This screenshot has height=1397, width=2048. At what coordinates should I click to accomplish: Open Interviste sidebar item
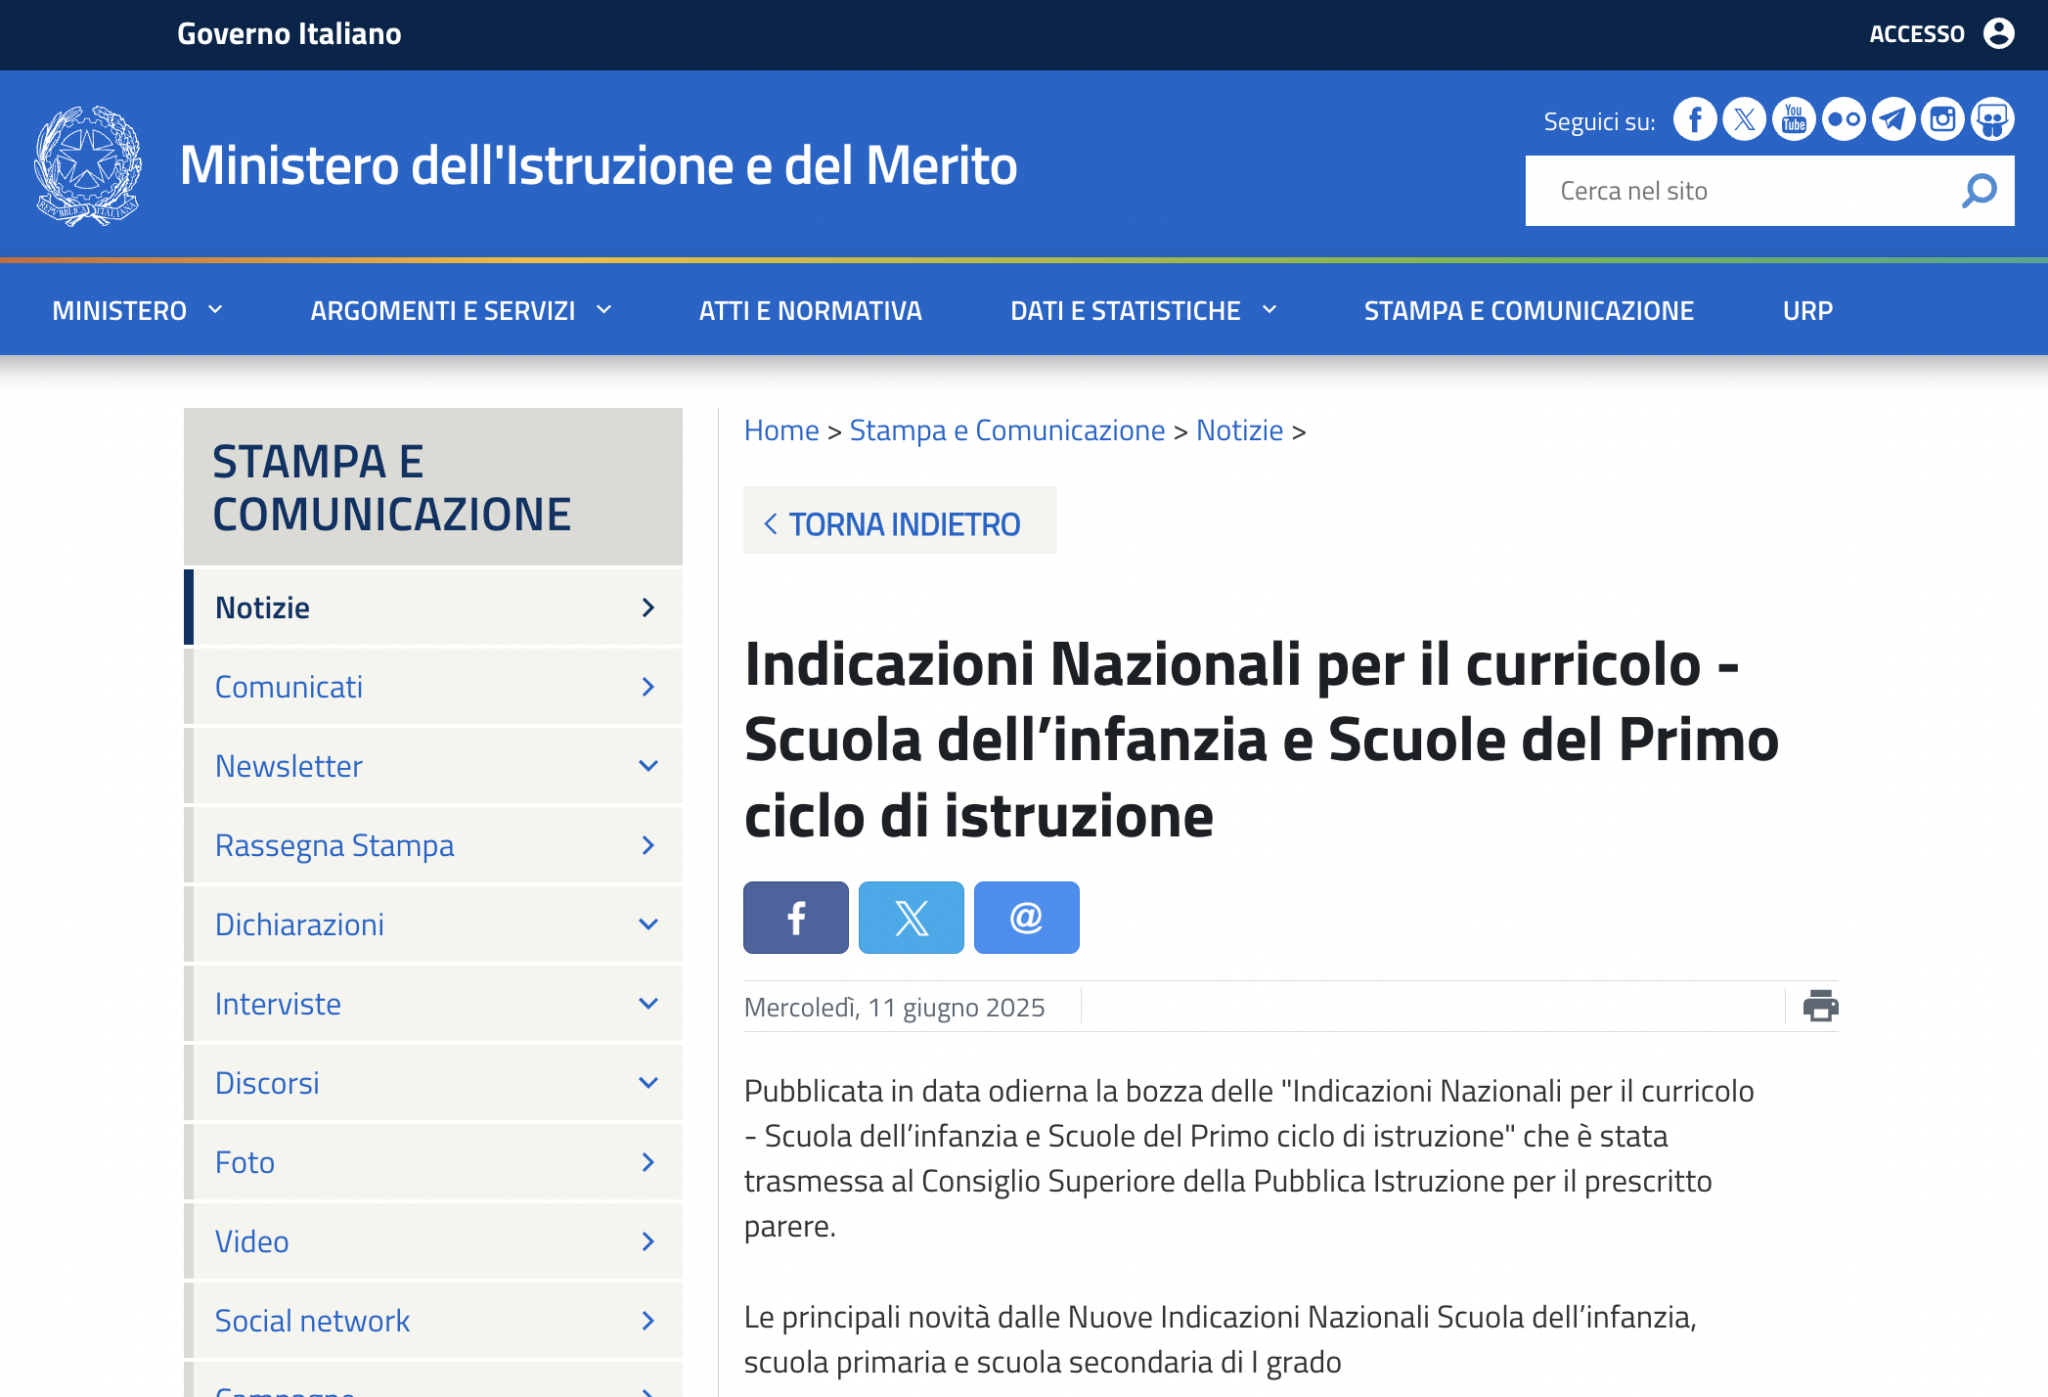[x=434, y=1003]
